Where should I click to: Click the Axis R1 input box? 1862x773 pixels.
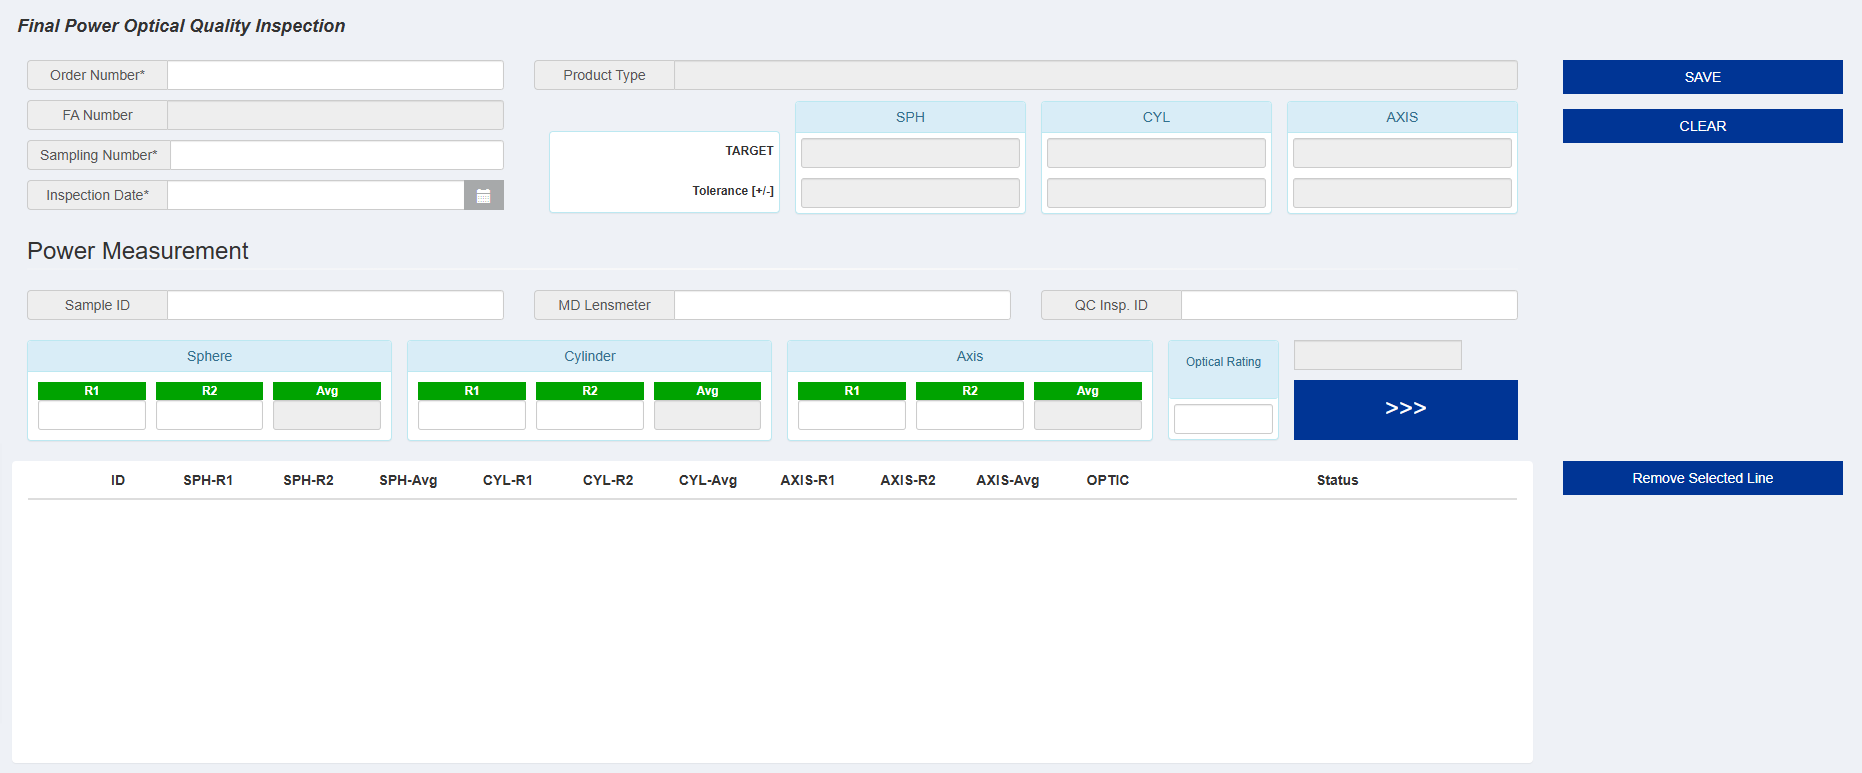click(852, 415)
